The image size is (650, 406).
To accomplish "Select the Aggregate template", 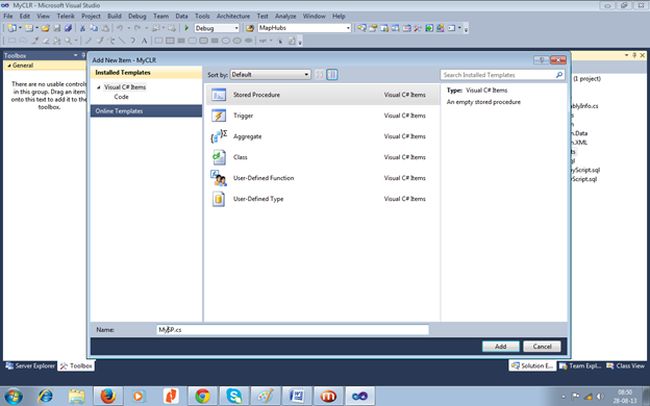I will [x=323, y=136].
